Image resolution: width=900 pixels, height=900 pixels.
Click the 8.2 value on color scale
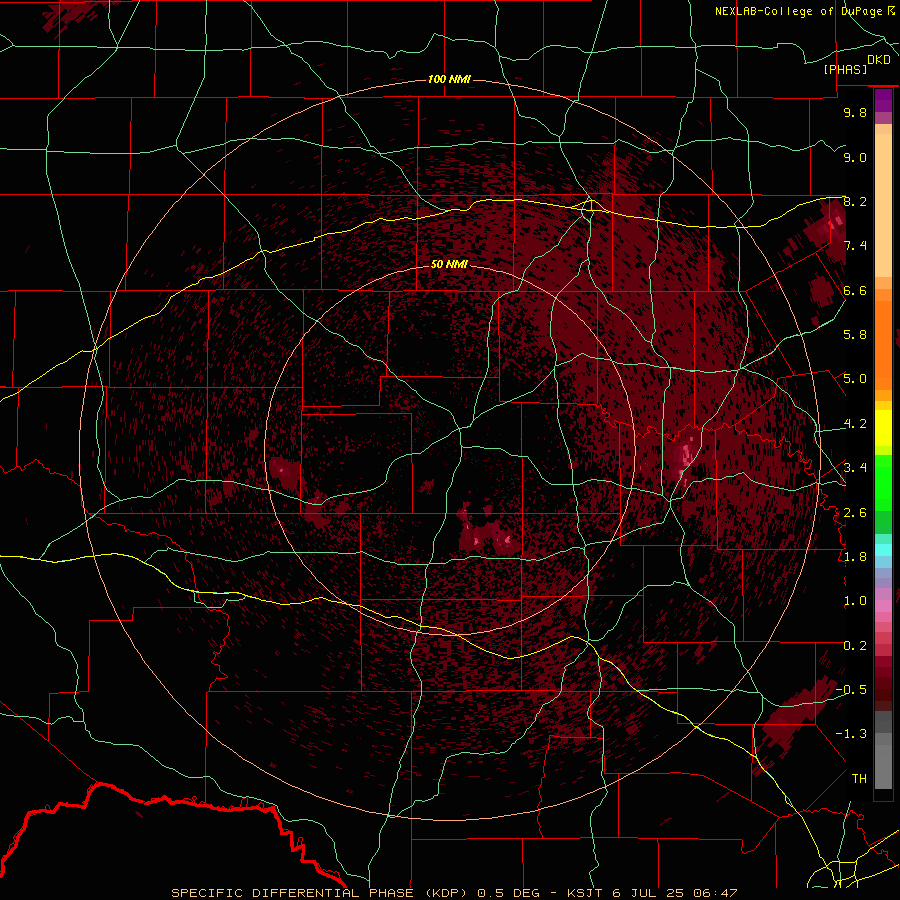[x=855, y=201]
